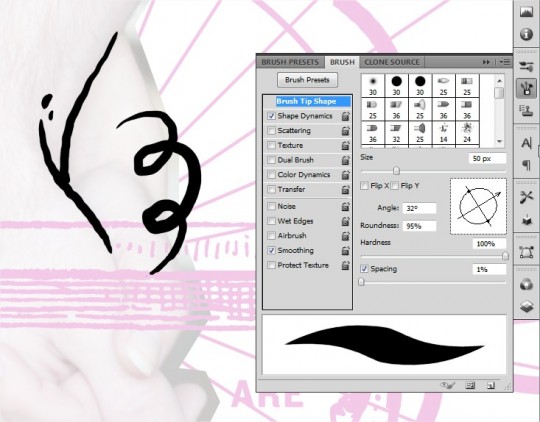
Task: Lock the Wet Edges setting
Action: 345,221
